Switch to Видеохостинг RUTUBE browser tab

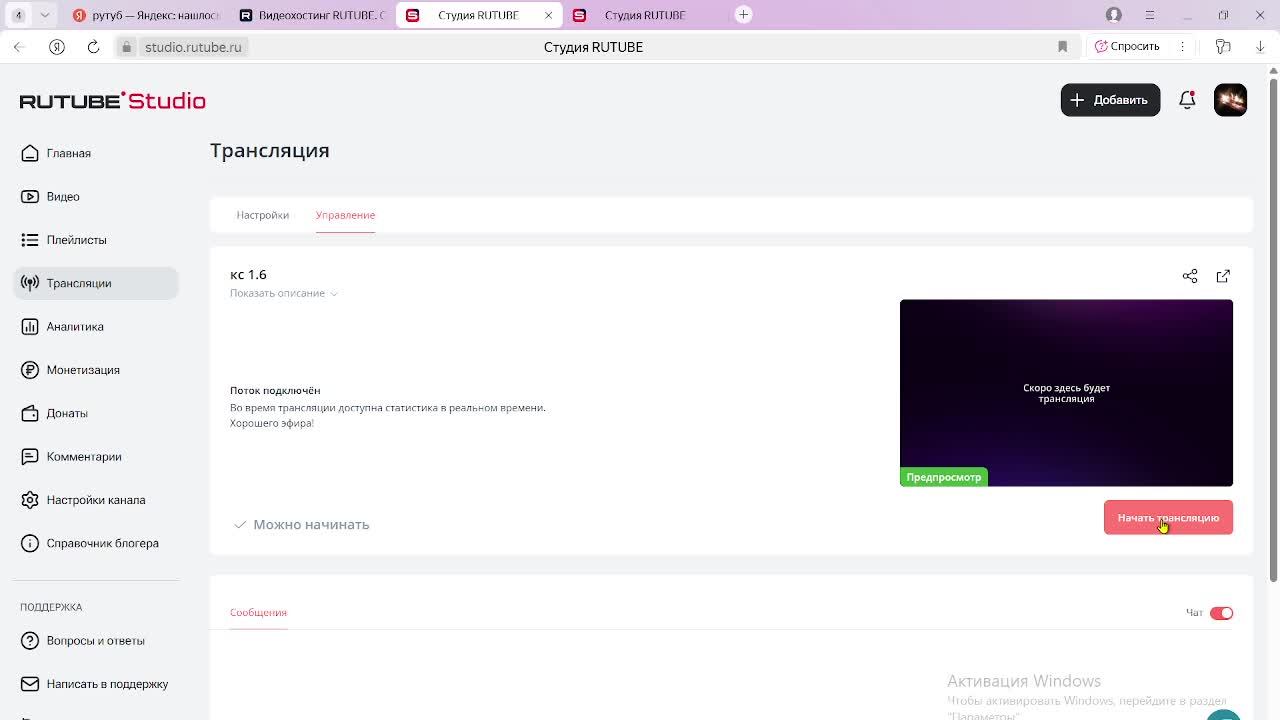(x=312, y=15)
